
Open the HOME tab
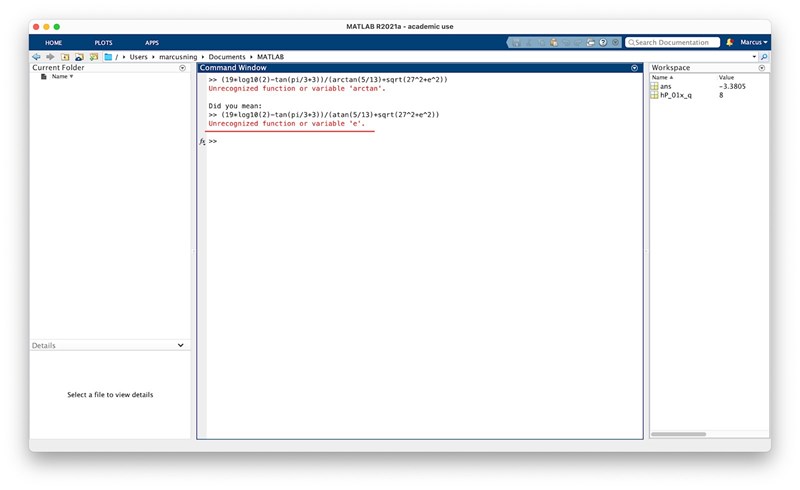53,43
